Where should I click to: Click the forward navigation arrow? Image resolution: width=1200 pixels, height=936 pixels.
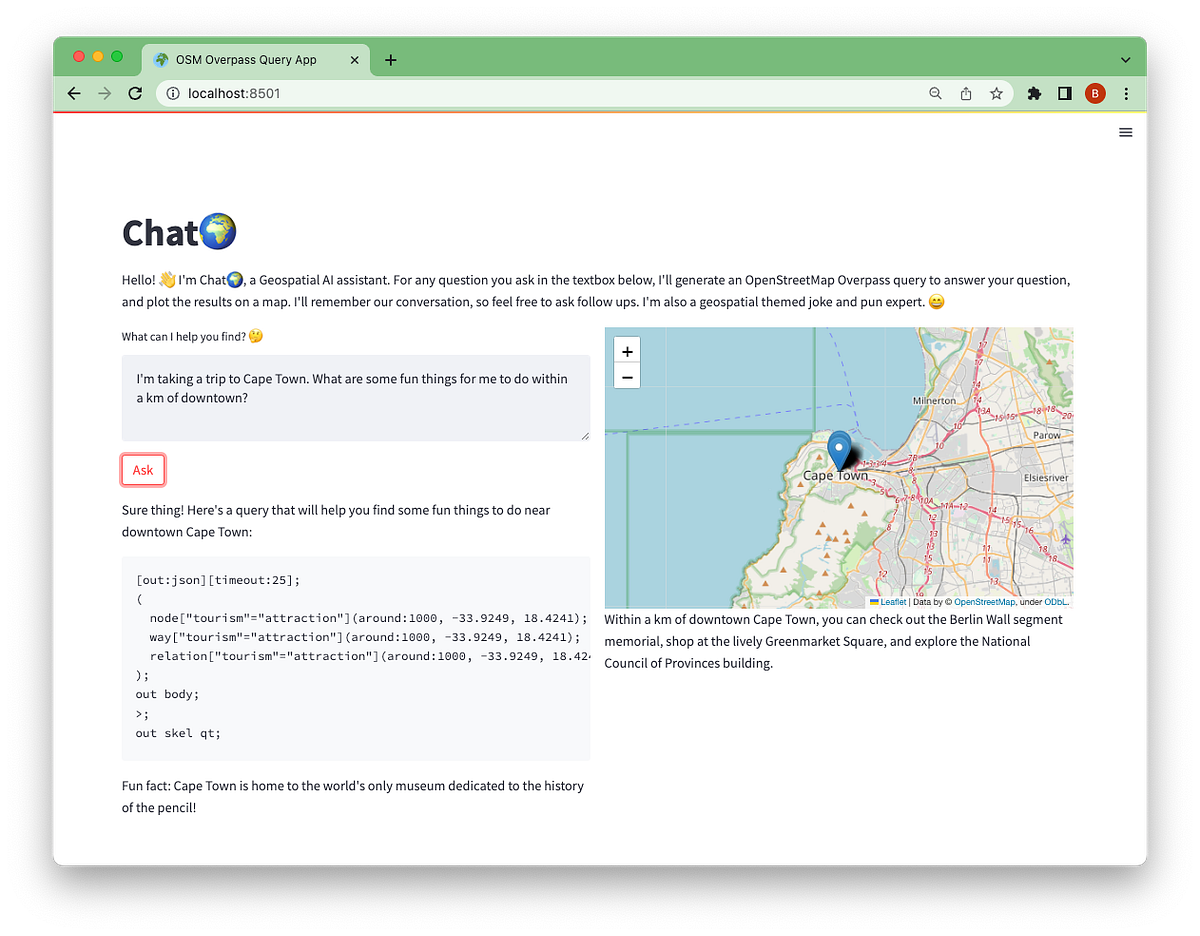pyautogui.click(x=104, y=93)
